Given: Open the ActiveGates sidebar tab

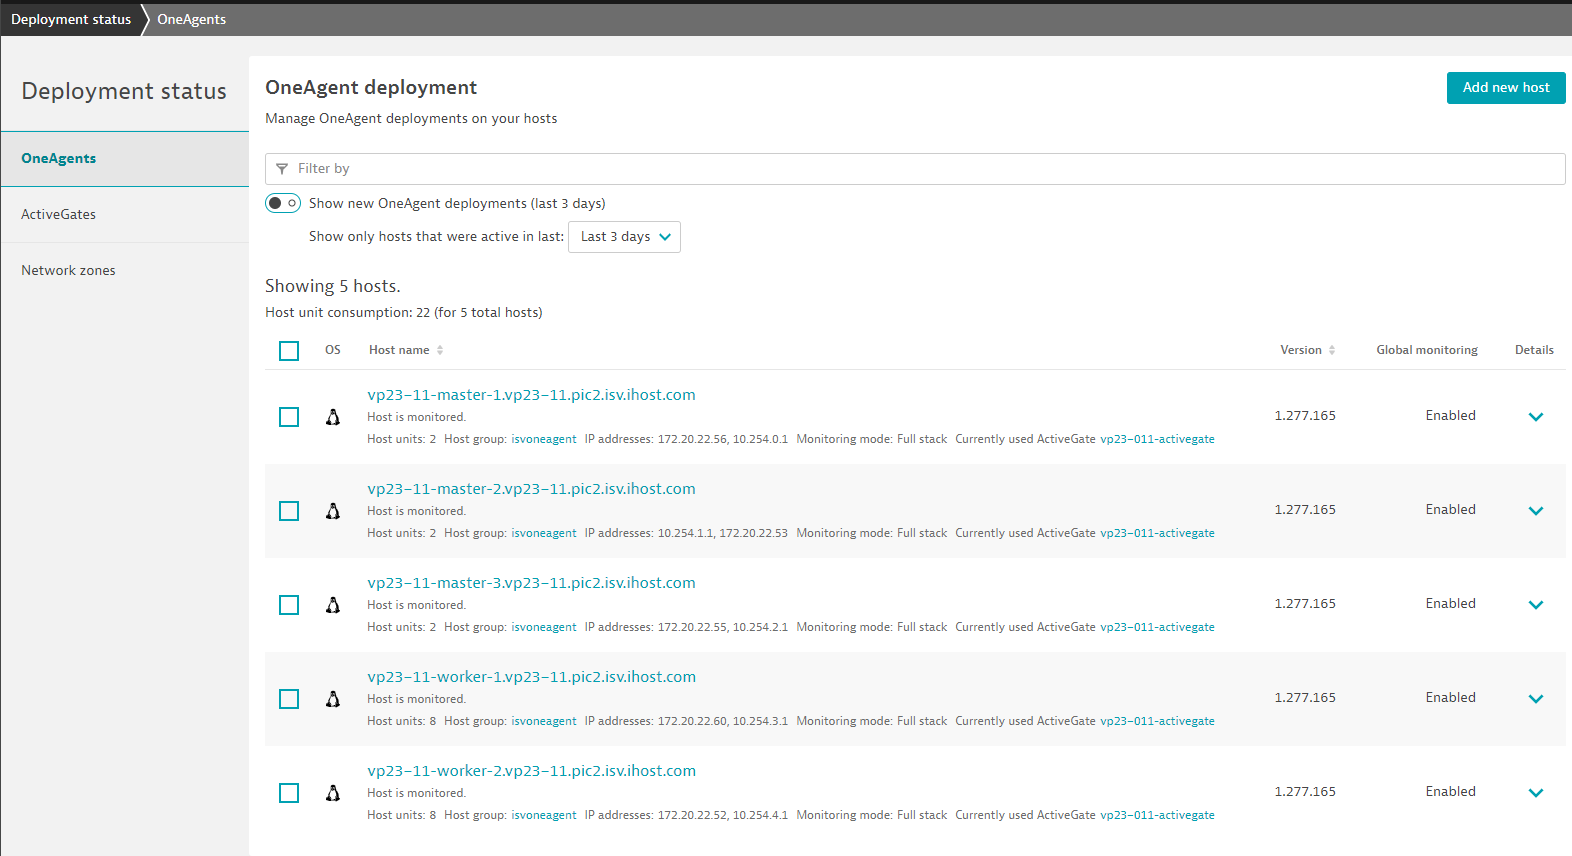Looking at the screenshot, I should [125, 215].
